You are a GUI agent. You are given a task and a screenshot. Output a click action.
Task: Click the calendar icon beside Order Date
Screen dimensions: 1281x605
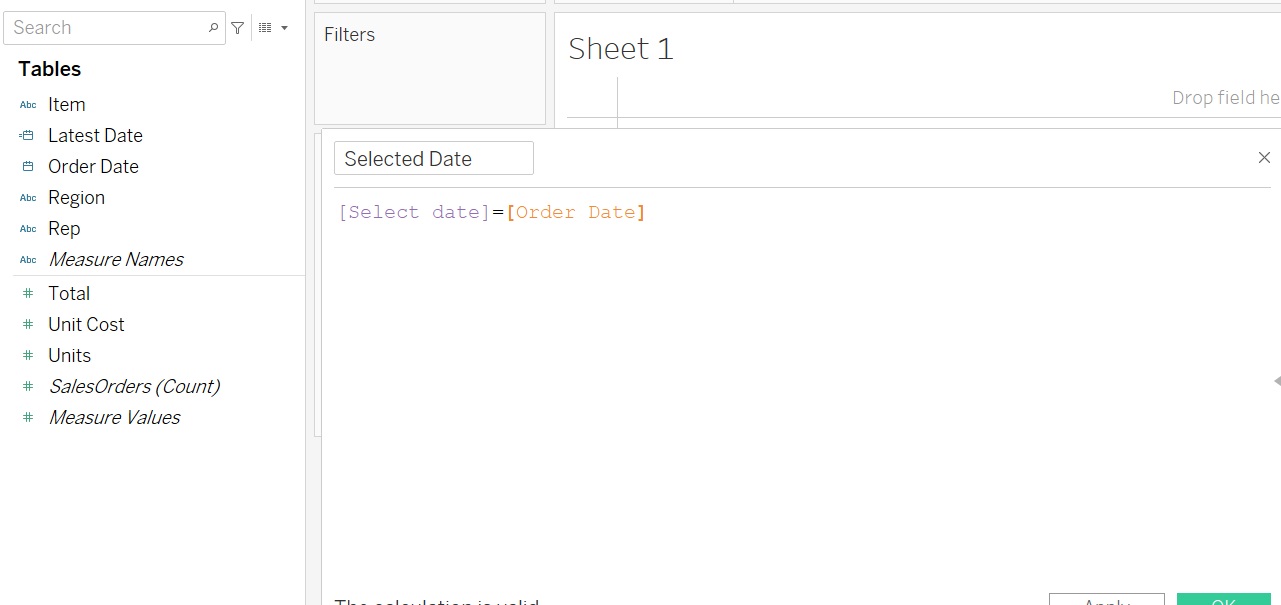click(28, 167)
